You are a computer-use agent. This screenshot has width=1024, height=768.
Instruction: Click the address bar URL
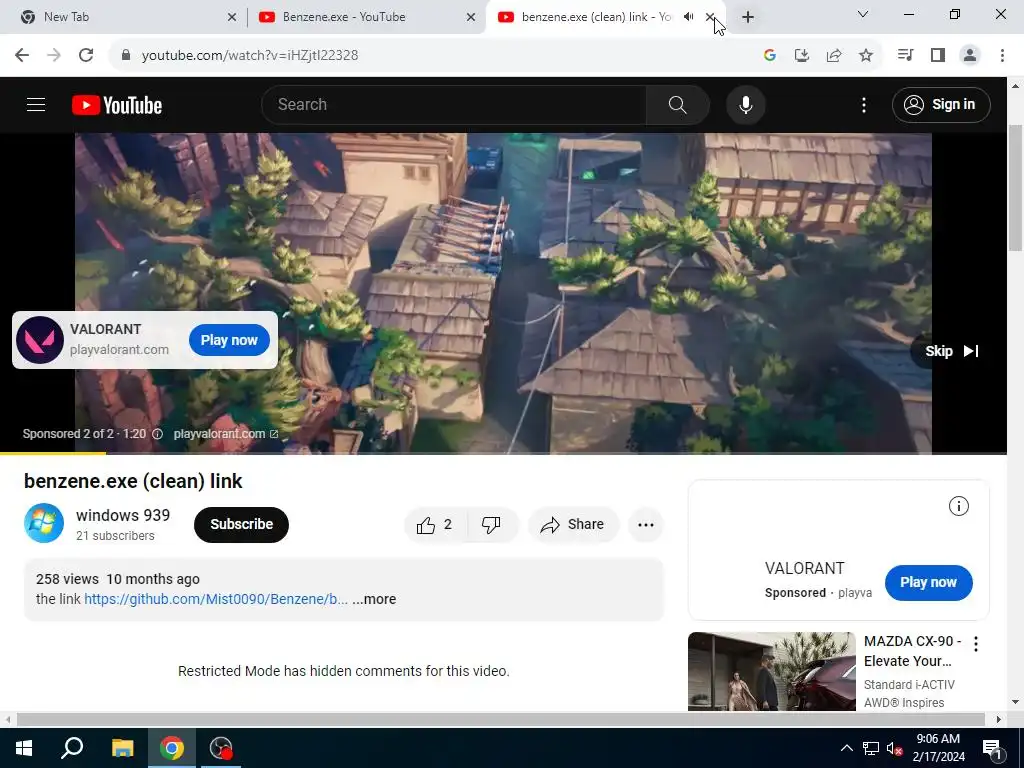pyautogui.click(x=249, y=56)
